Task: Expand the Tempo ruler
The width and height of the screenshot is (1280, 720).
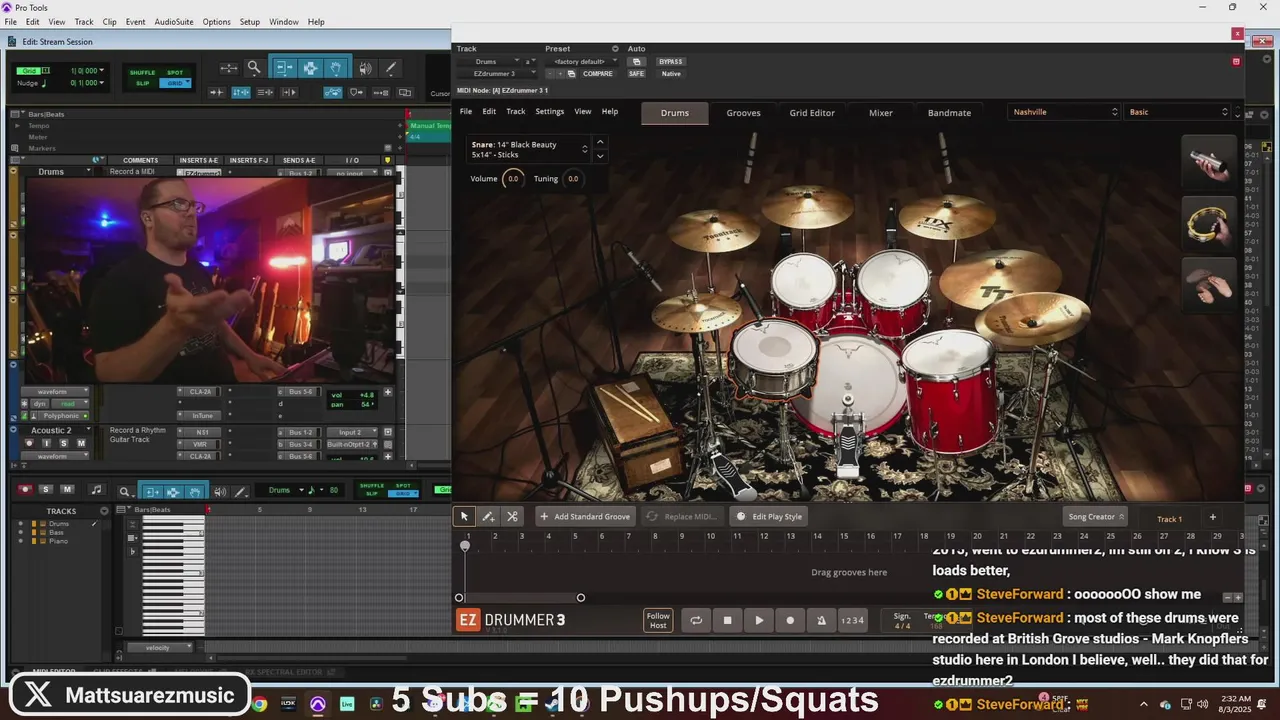Action: coord(17,125)
